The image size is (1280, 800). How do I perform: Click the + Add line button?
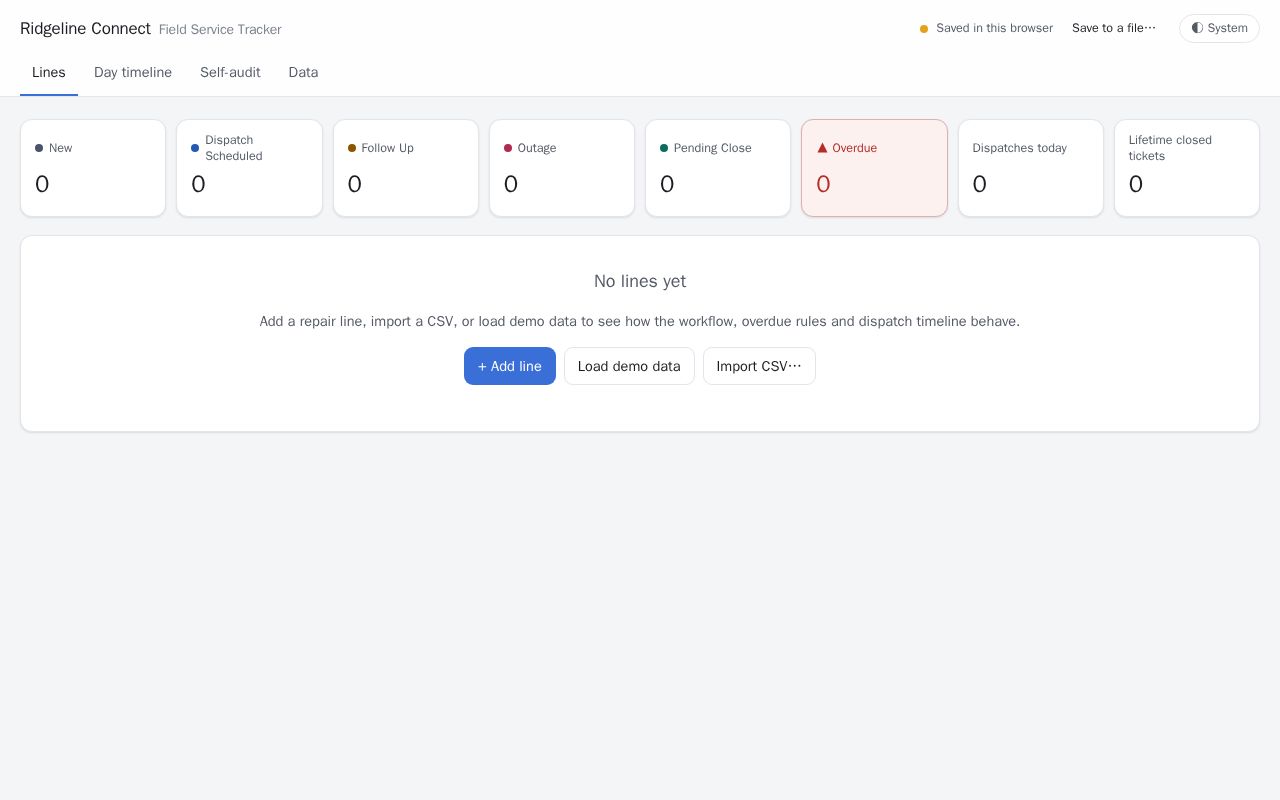[x=510, y=366]
